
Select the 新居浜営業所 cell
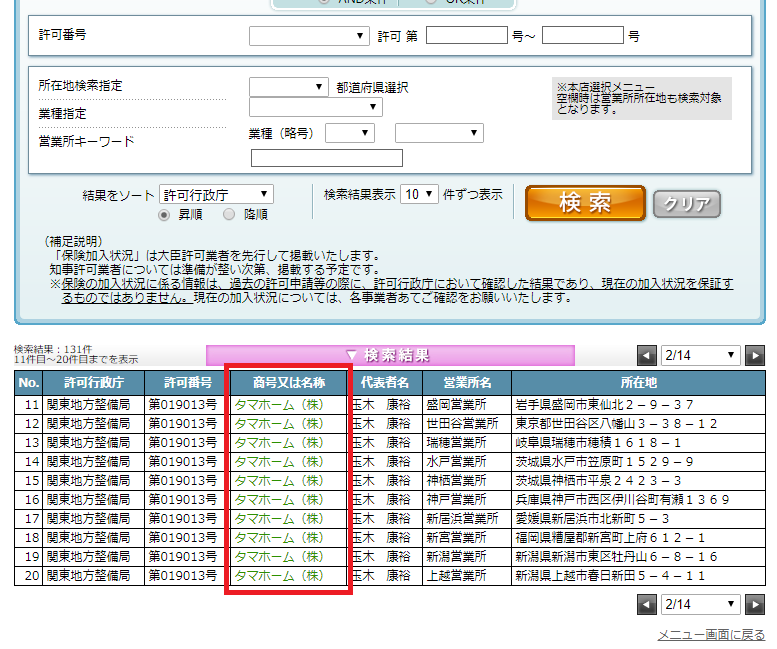point(467,519)
